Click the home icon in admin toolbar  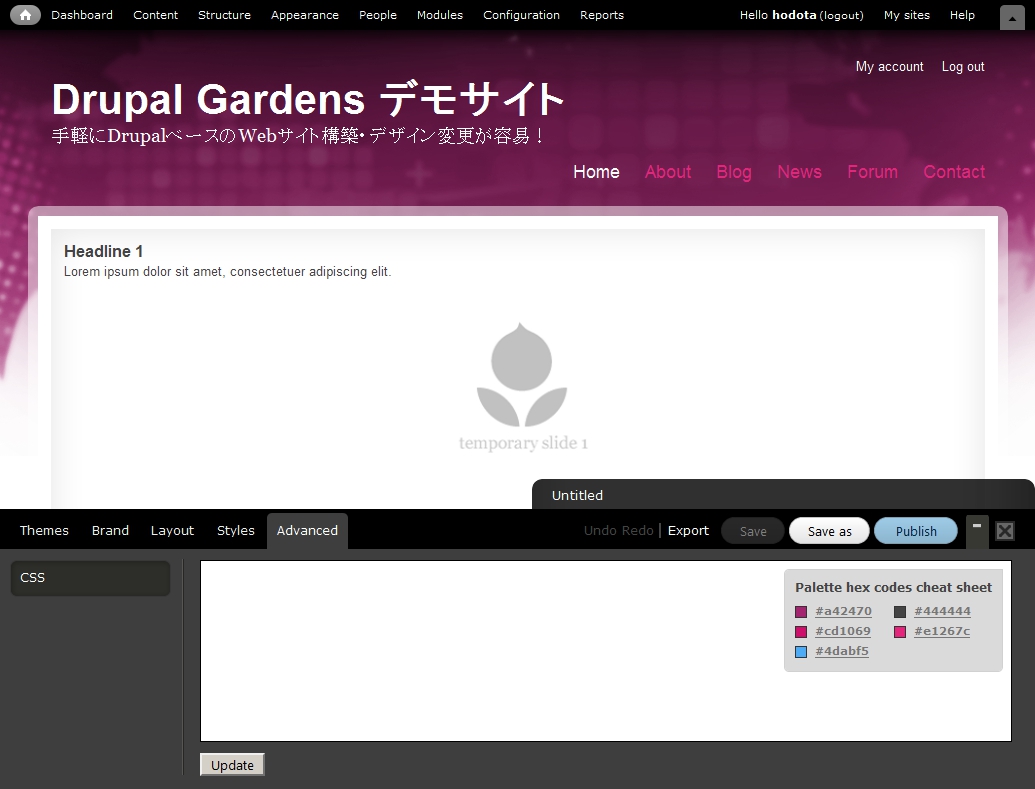click(25, 15)
